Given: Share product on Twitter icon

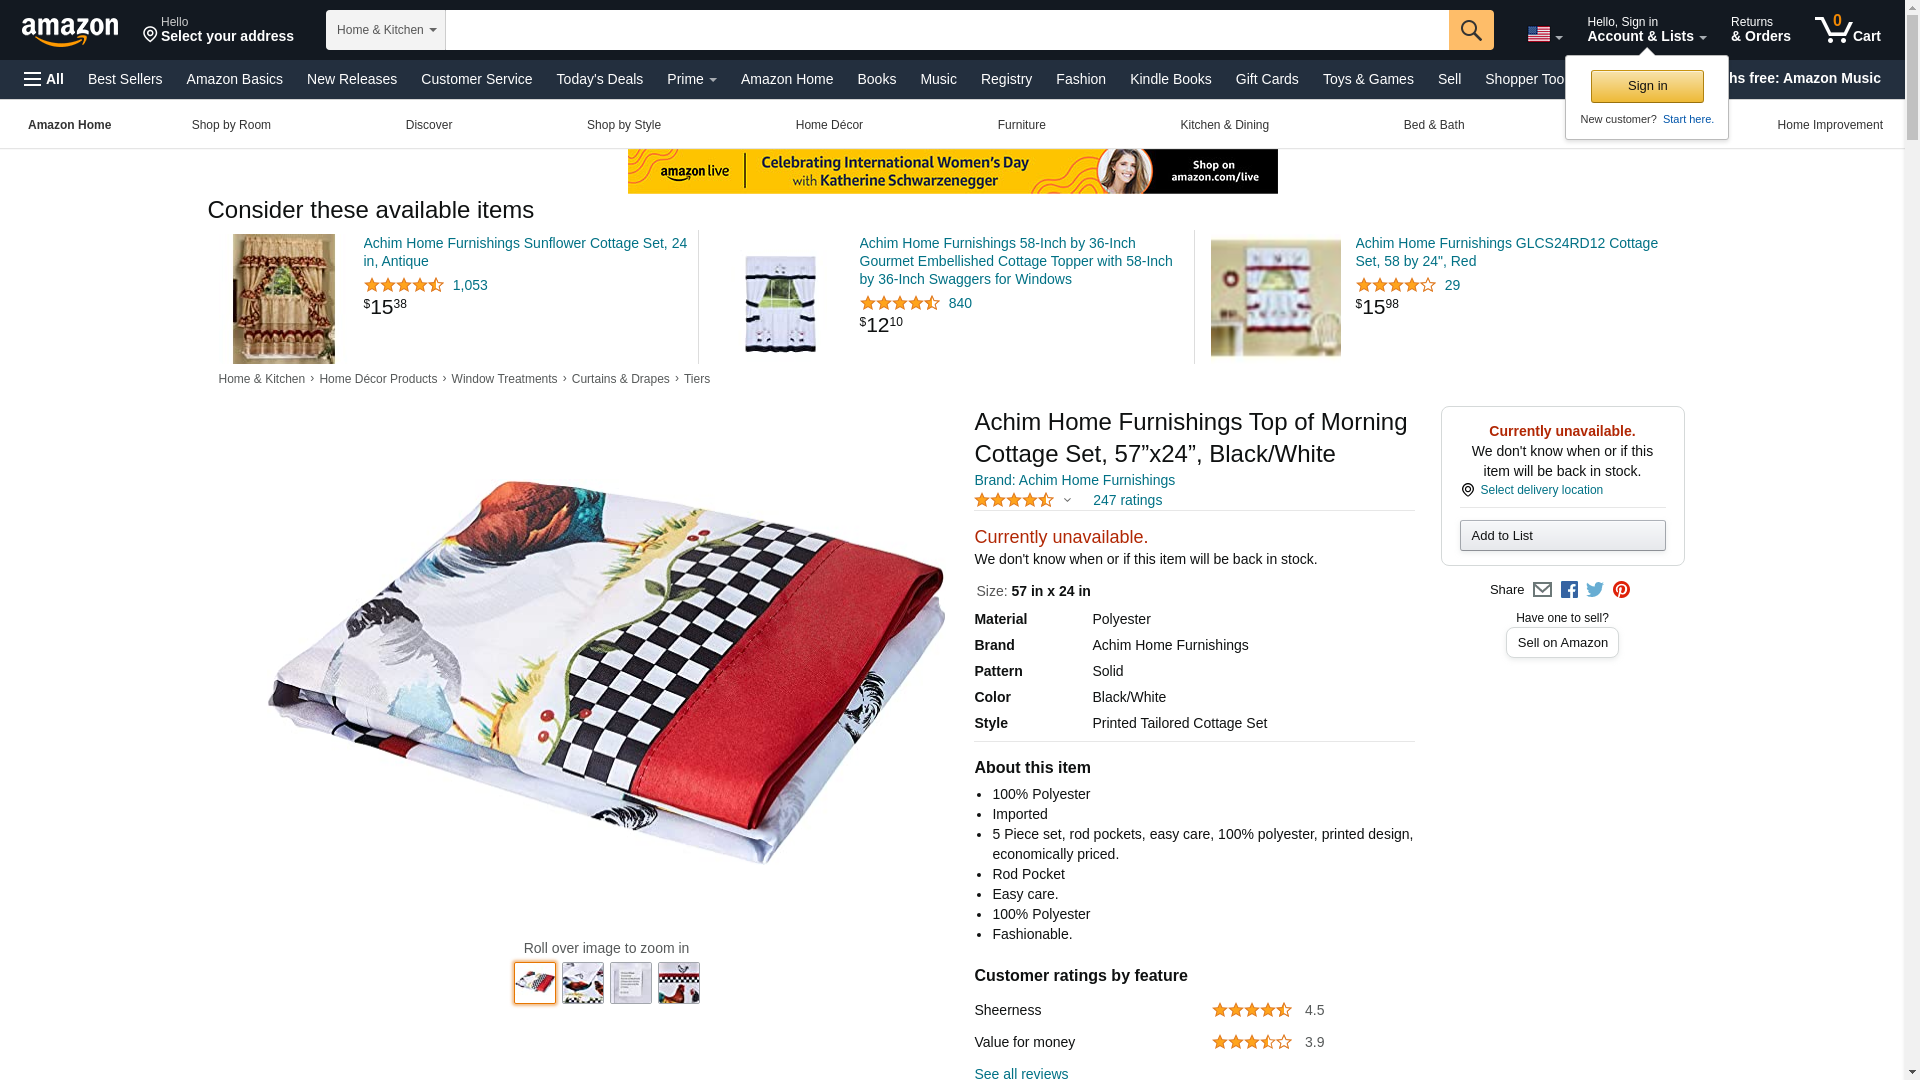Looking at the screenshot, I should click(x=1595, y=590).
